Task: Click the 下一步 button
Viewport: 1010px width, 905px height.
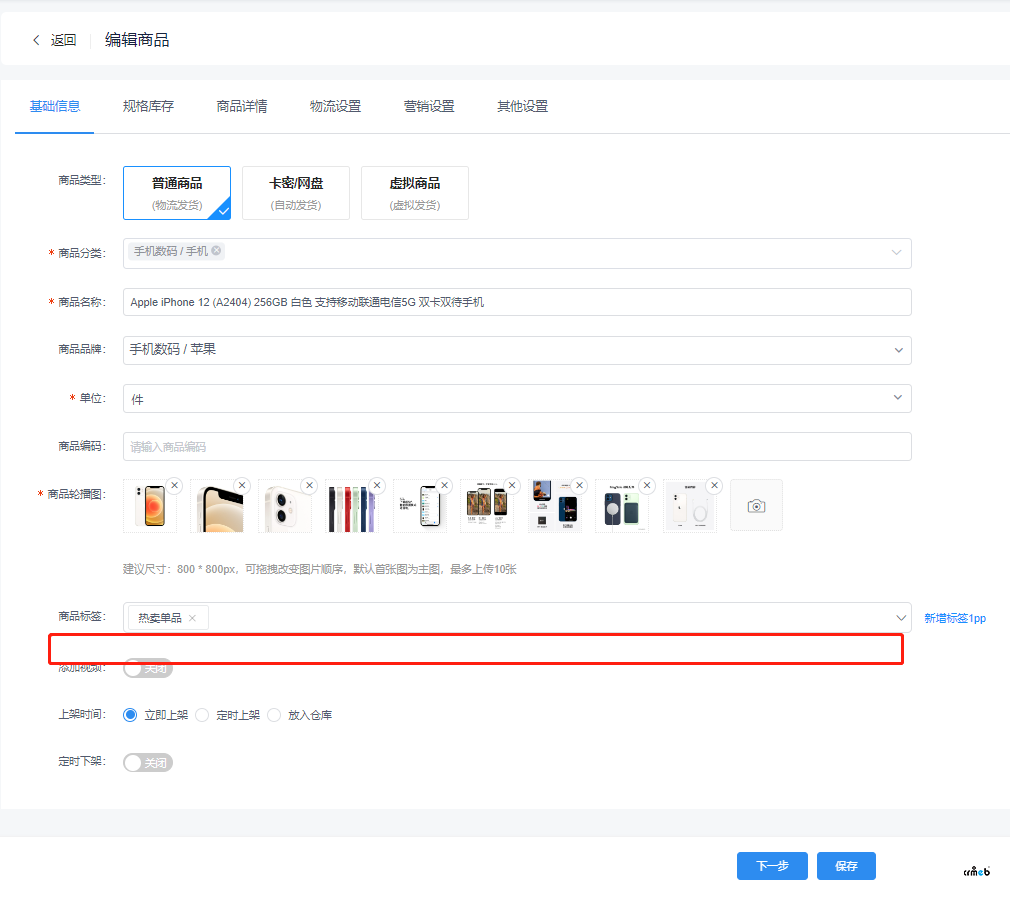Action: [x=772, y=866]
